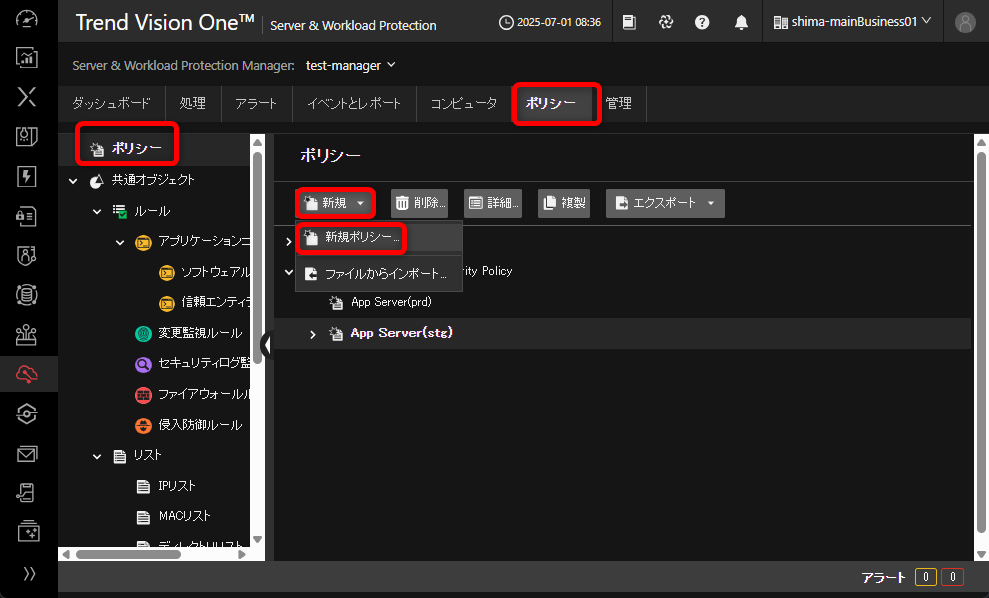Expand the App Server(stg) policy row
This screenshot has width=989, height=598.
click(x=313, y=334)
